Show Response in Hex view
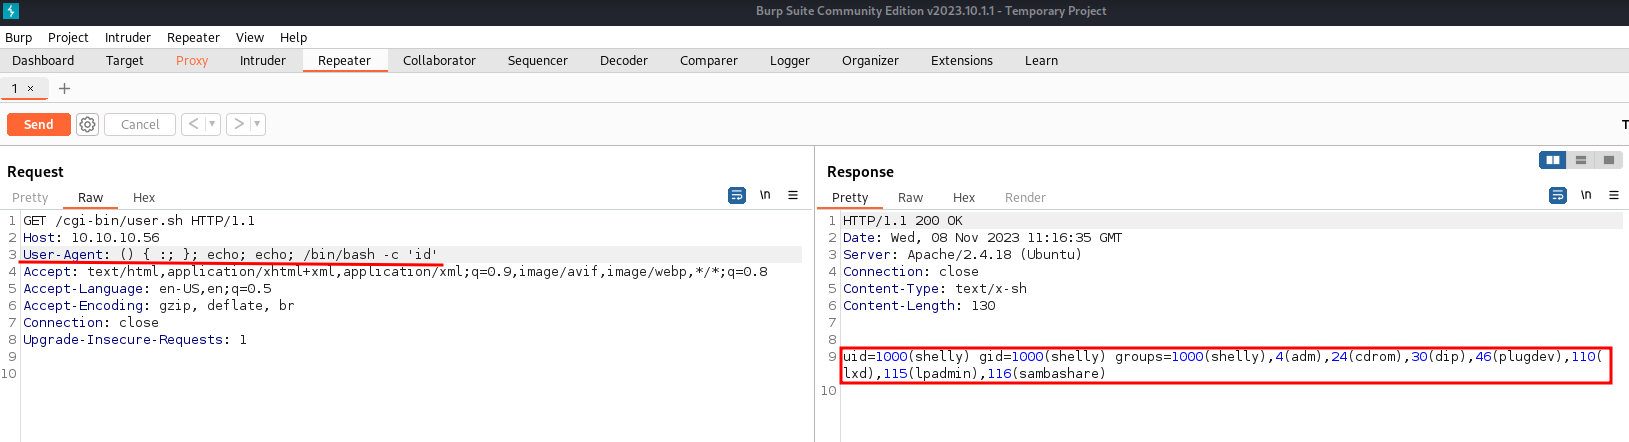This screenshot has width=1629, height=442. [964, 197]
